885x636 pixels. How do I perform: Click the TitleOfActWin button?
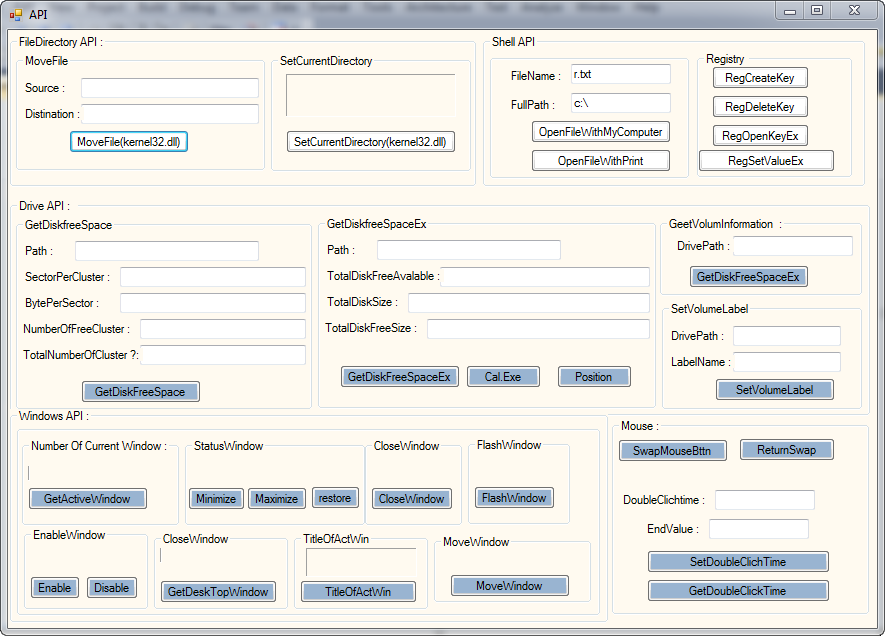(358, 591)
